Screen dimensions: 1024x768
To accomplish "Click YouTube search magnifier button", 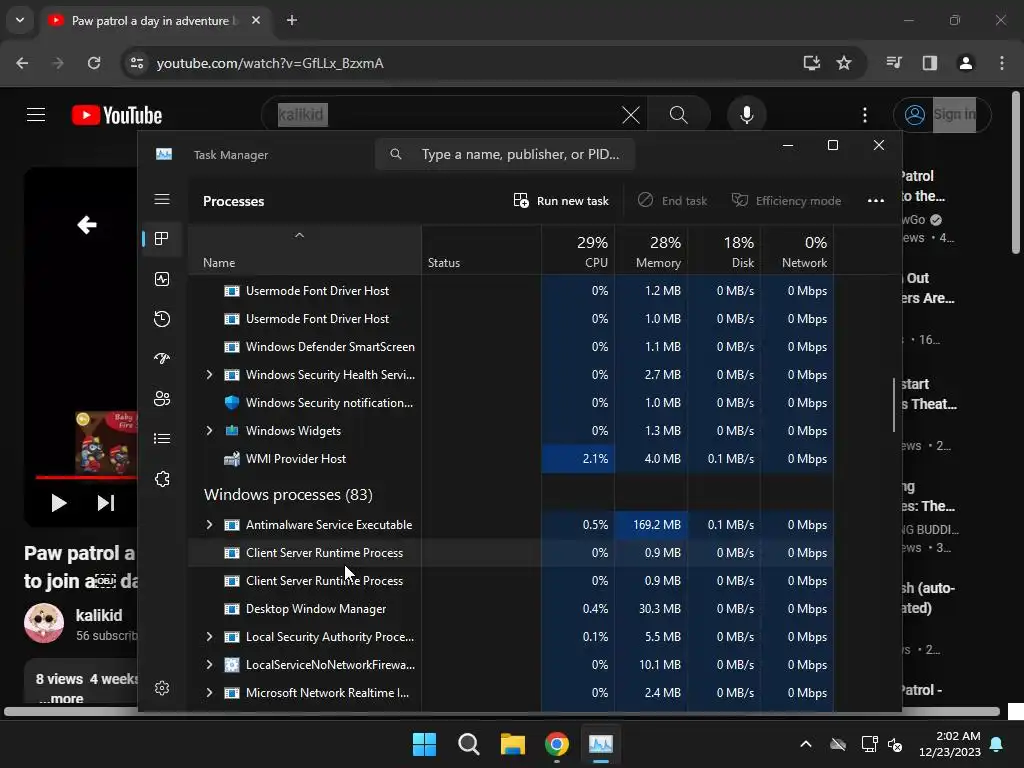I will (x=679, y=115).
